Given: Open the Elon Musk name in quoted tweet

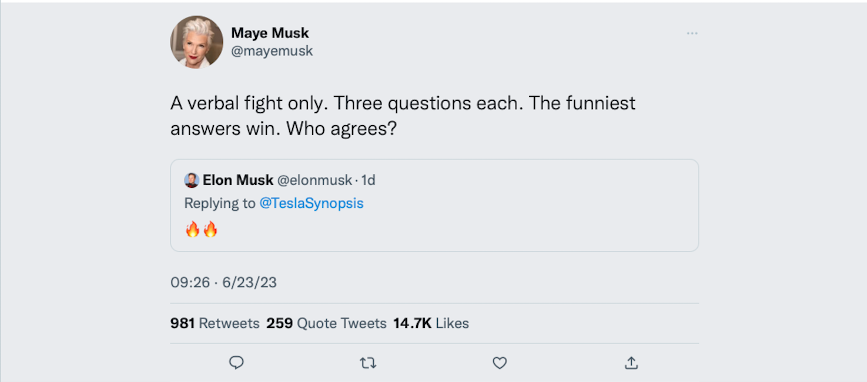Looking at the screenshot, I should [238, 180].
